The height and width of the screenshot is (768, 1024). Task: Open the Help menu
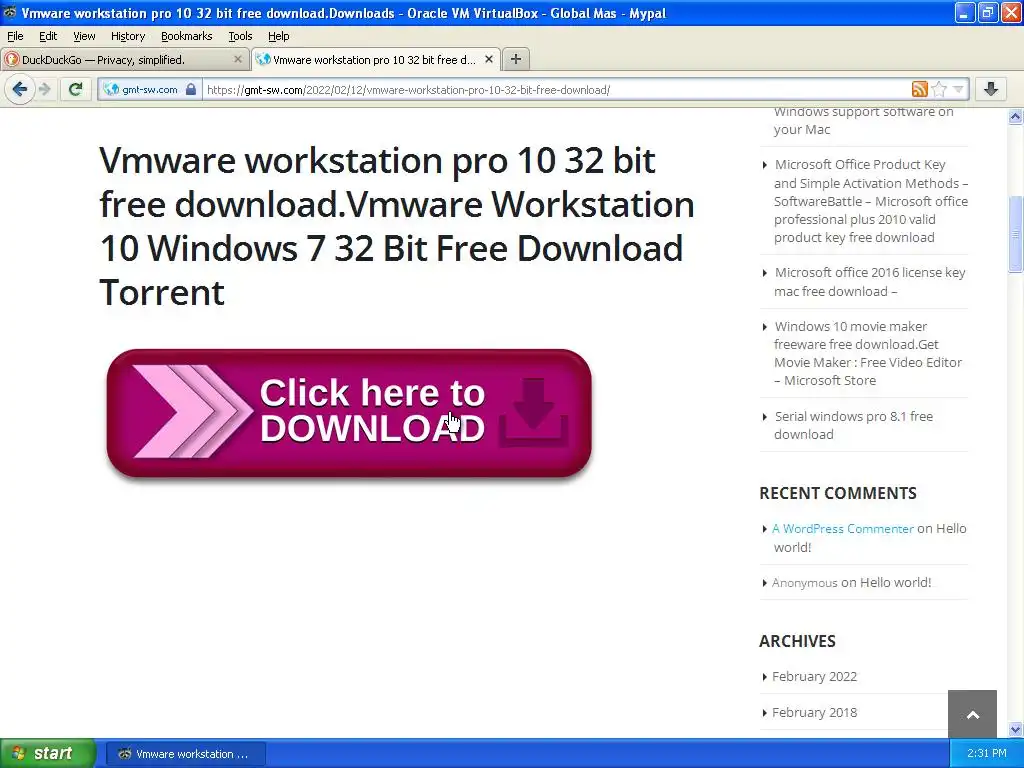point(279,36)
